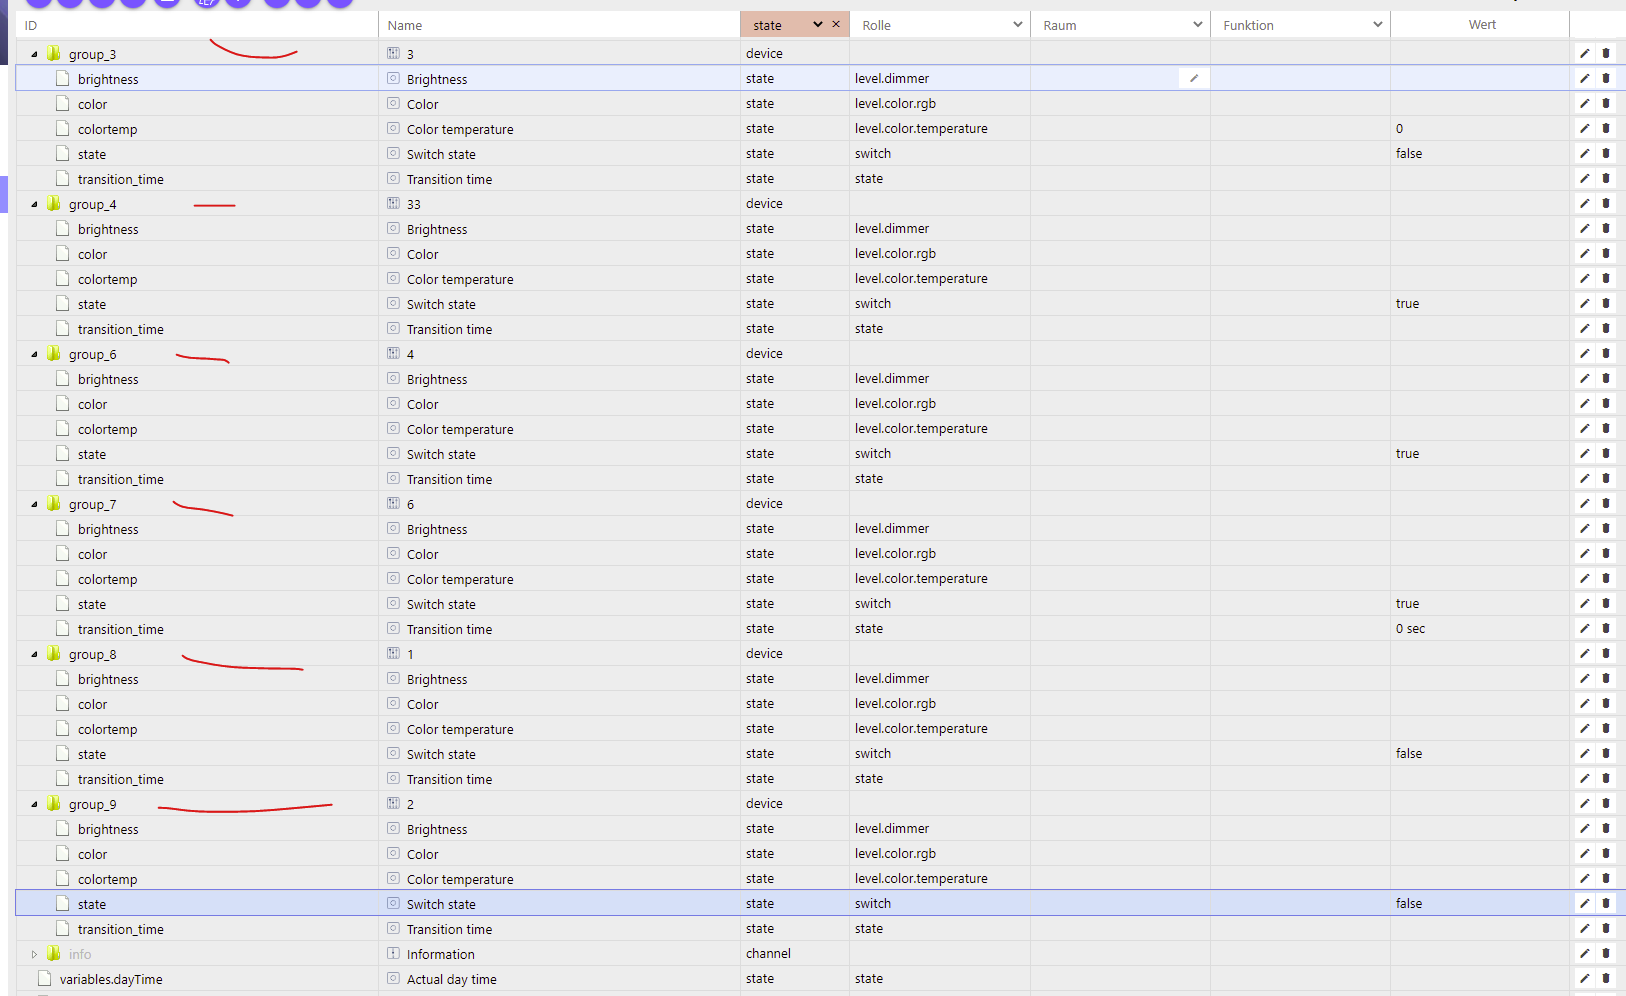The width and height of the screenshot is (1626, 996).
Task: Click the 'channel' type cell of info row
Action: coord(768,953)
